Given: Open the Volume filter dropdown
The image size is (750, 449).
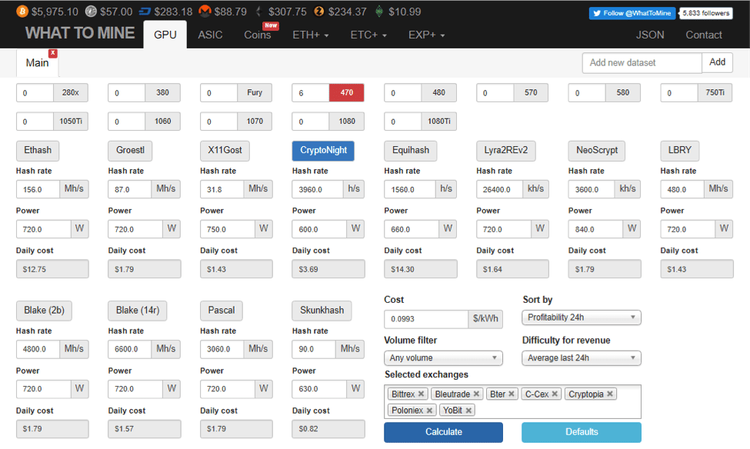Looking at the screenshot, I should click(x=443, y=358).
